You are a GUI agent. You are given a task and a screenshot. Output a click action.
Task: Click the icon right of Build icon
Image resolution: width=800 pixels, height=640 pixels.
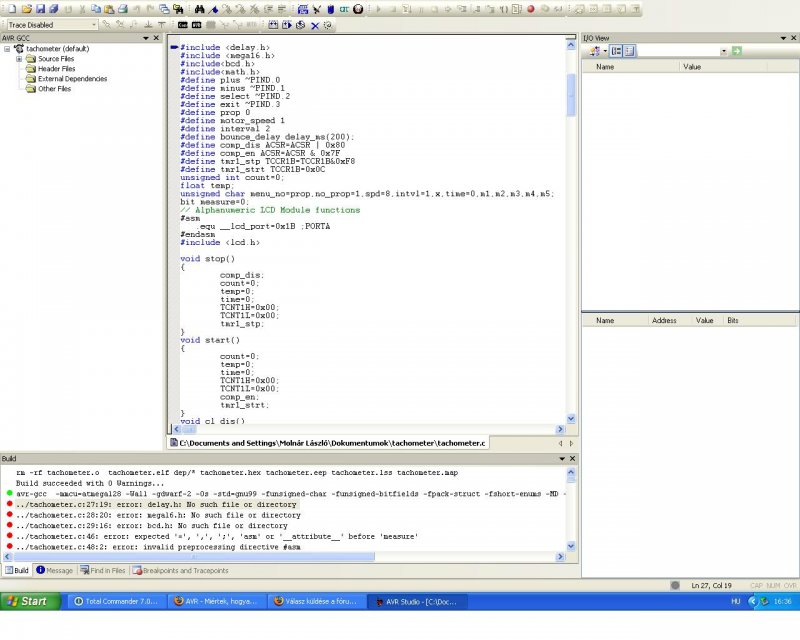point(317,9)
